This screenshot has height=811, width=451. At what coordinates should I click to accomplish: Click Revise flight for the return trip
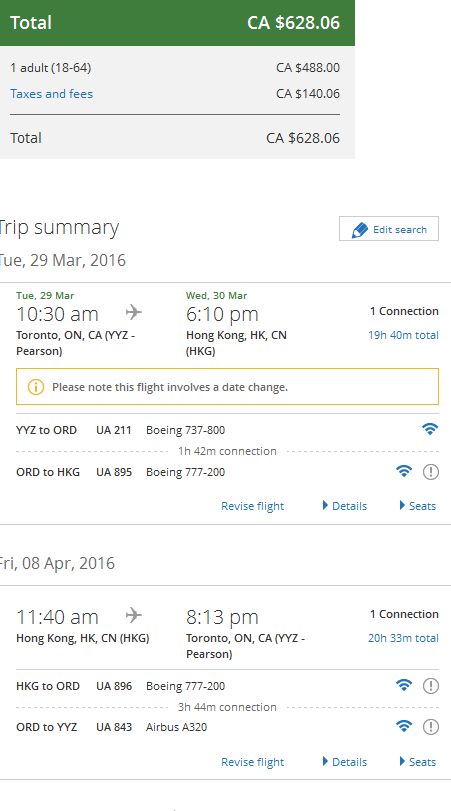click(x=252, y=762)
